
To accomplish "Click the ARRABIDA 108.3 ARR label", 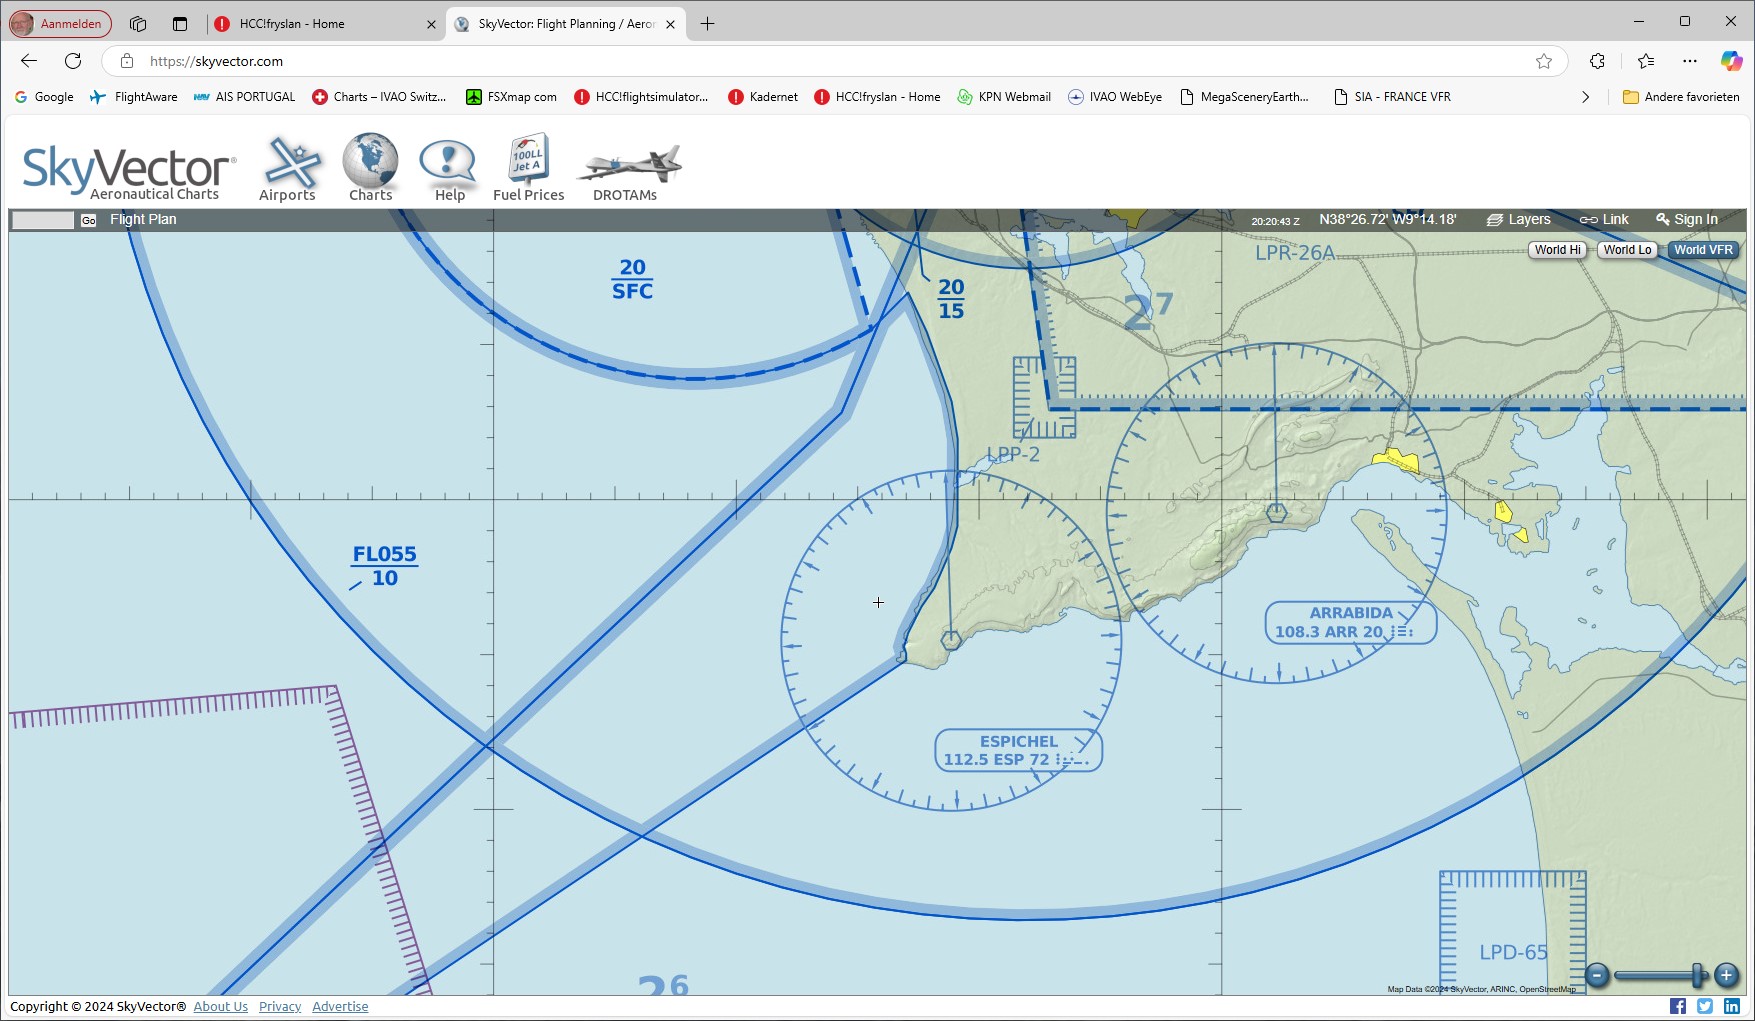I will pyautogui.click(x=1350, y=622).
